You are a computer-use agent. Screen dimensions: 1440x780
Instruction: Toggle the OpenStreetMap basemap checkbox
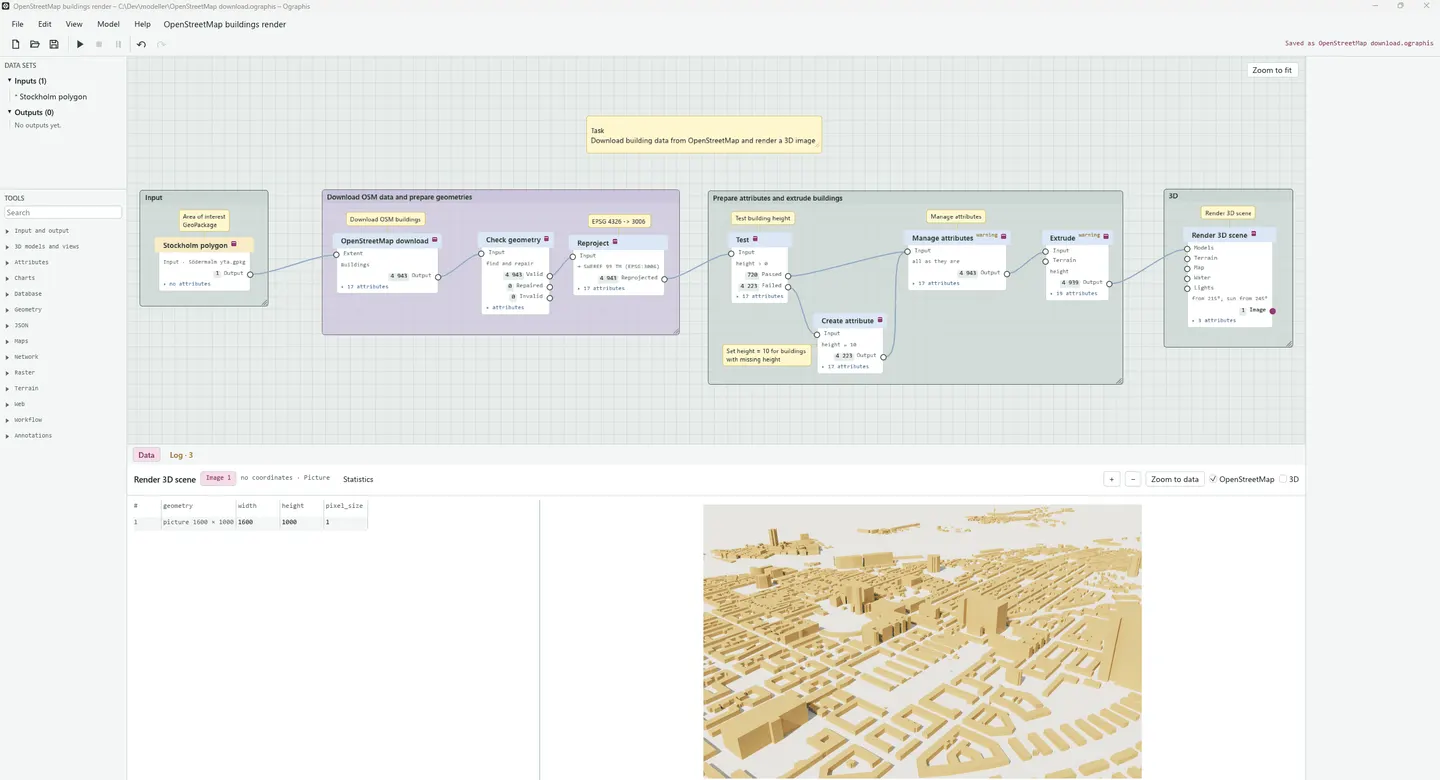pos(1214,479)
